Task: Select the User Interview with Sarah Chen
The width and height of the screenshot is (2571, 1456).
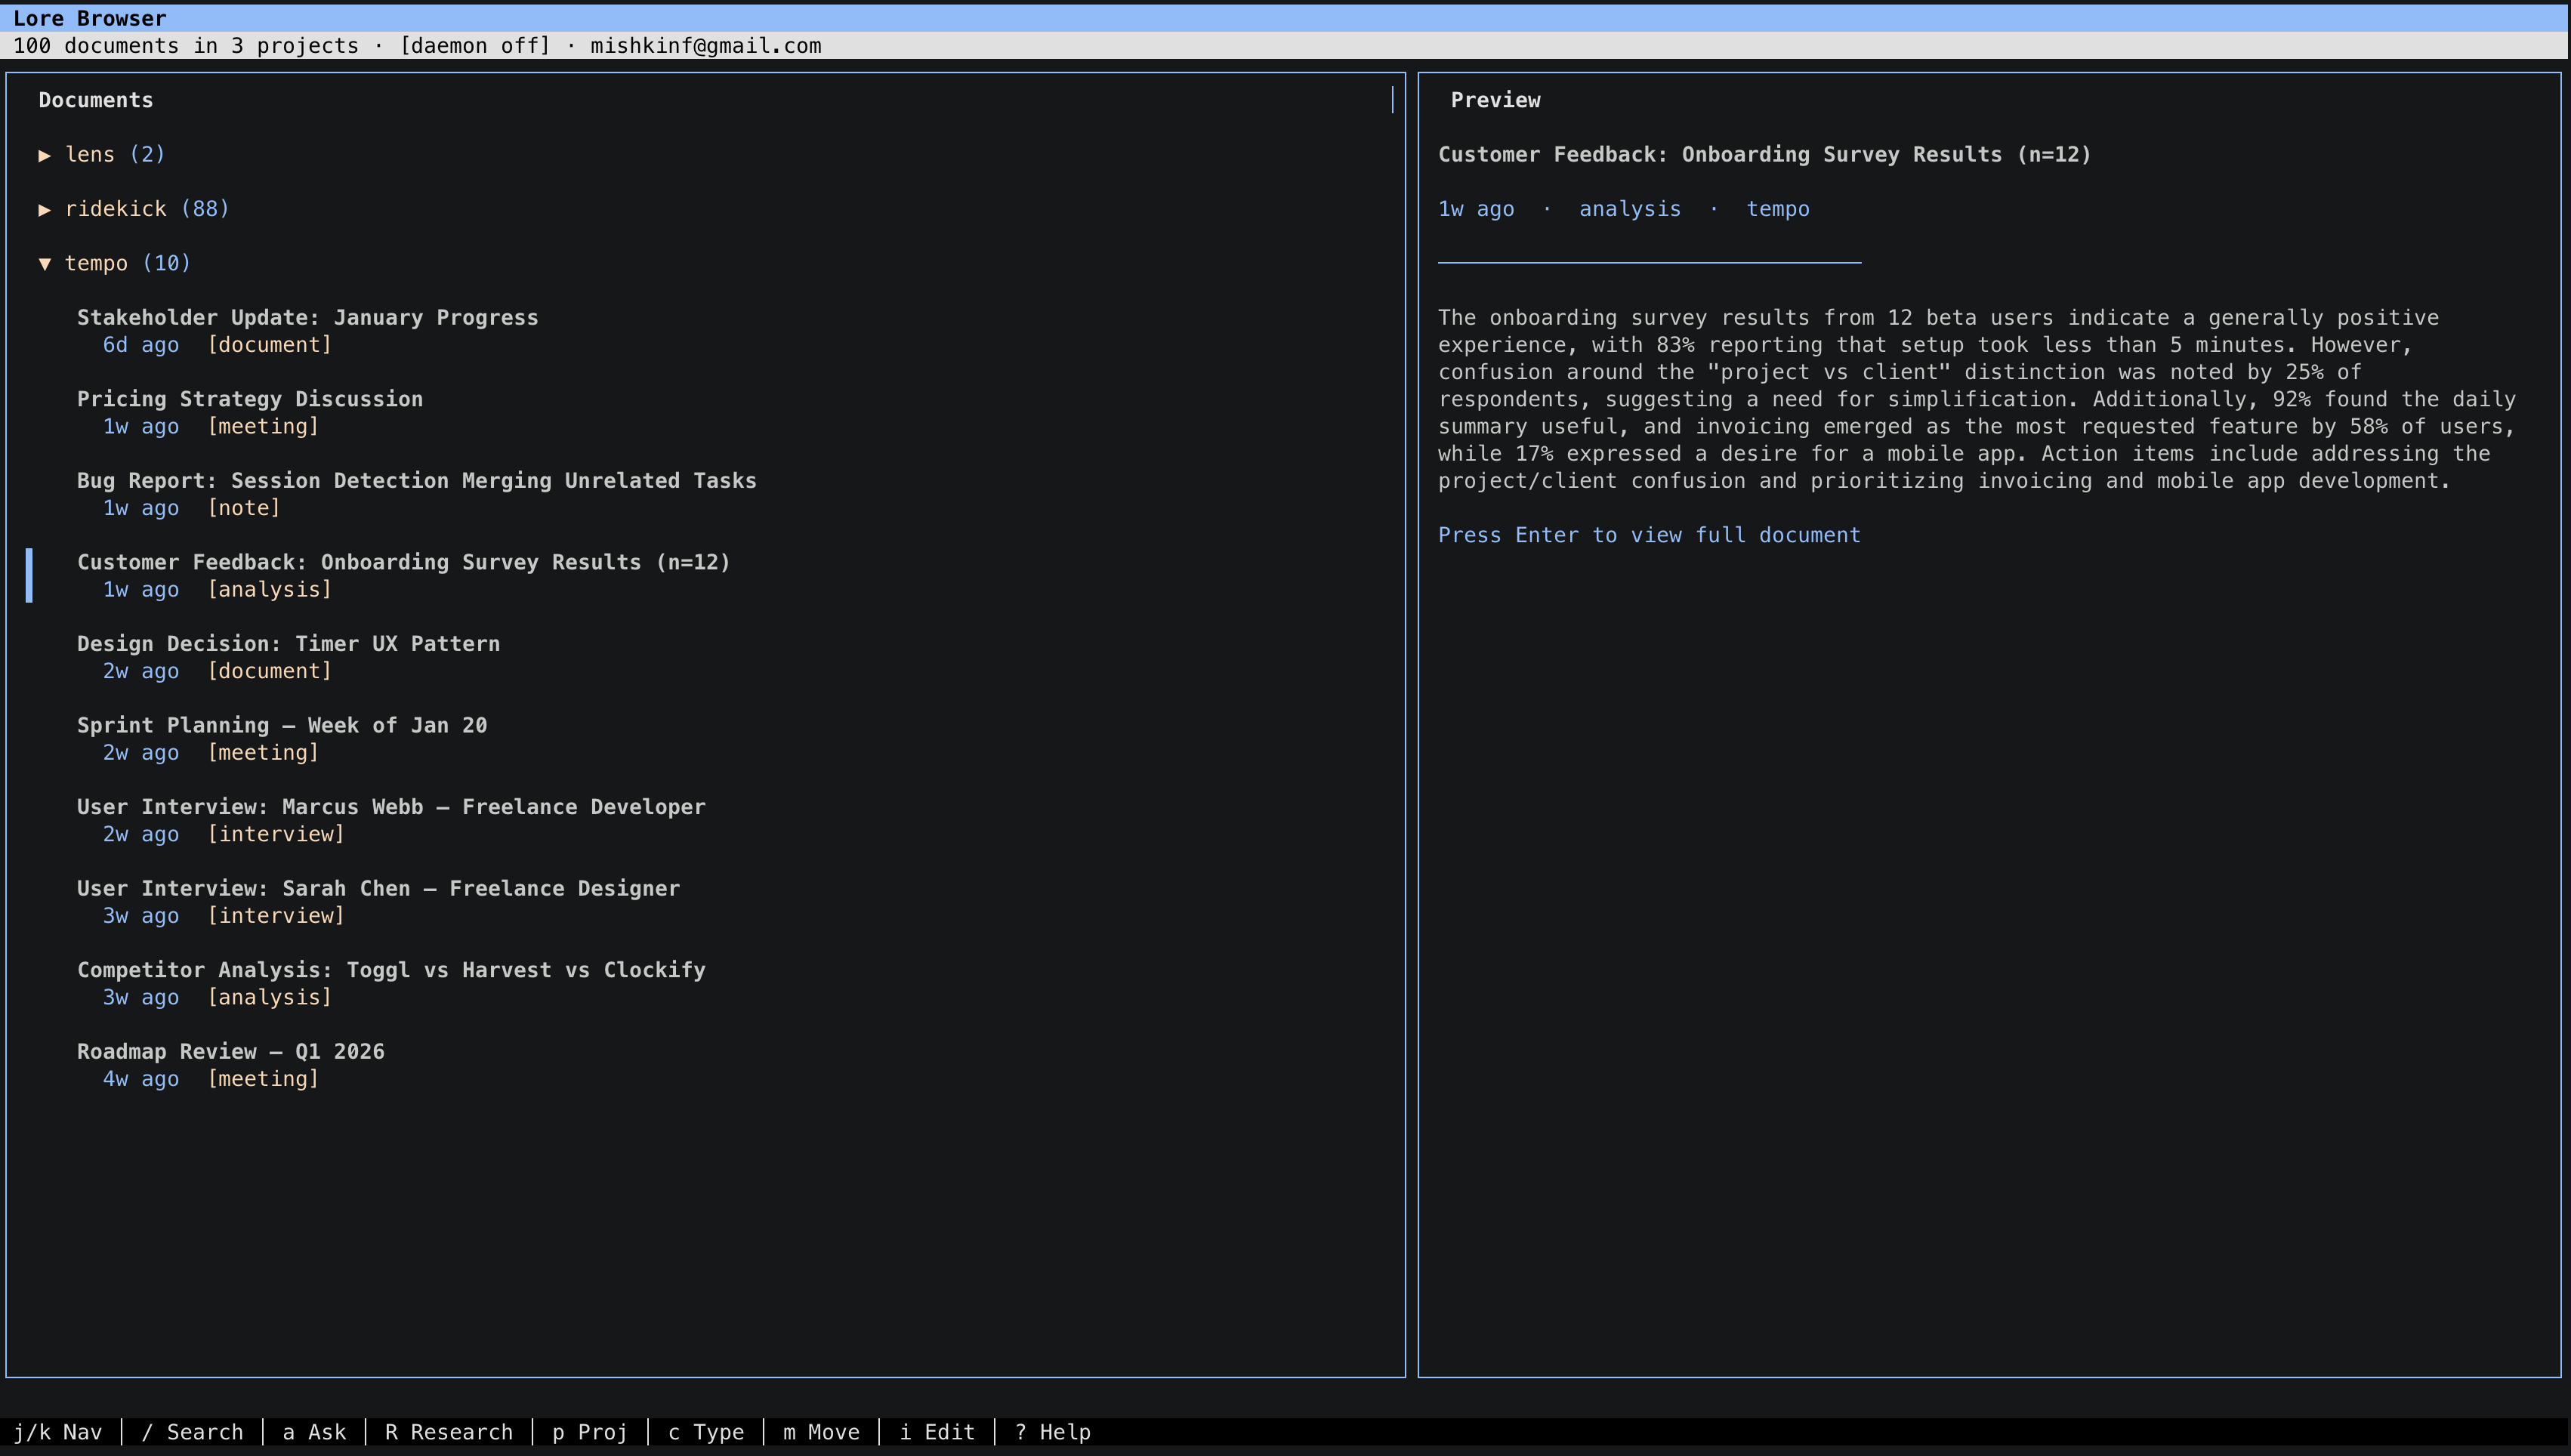Action: 378,888
